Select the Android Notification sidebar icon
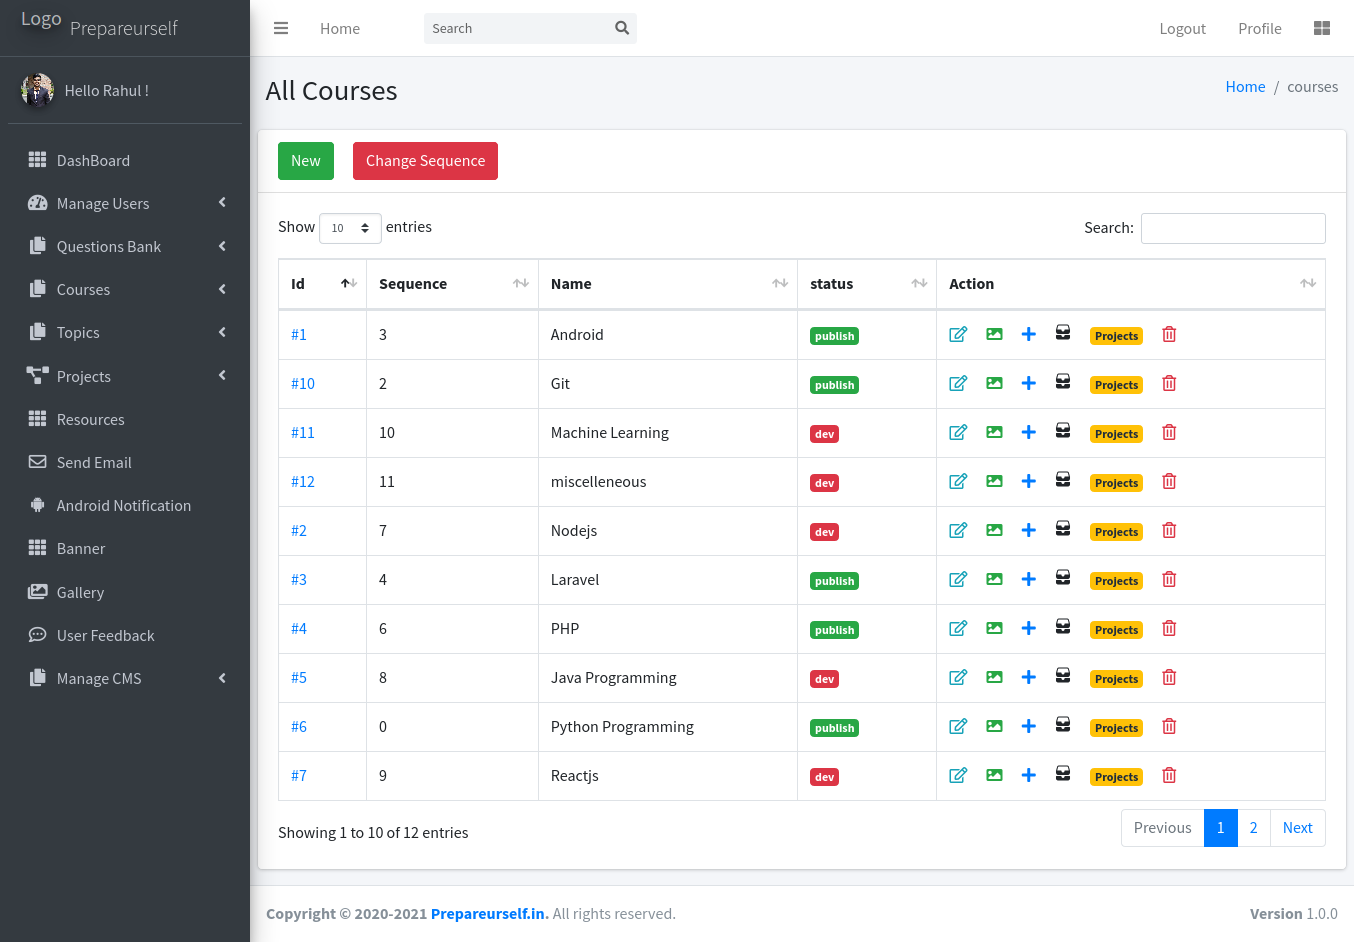Screen dimensions: 1354x942 point(37,505)
